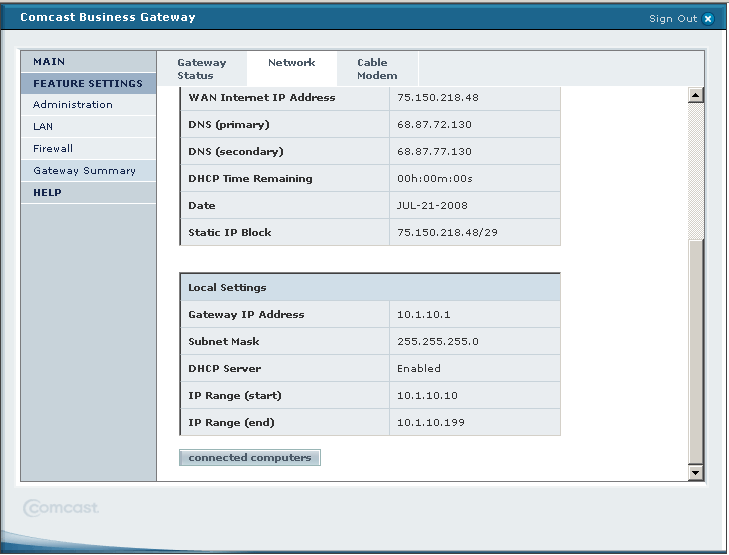
Task: Click the primary DNS value 68.87.72.130
Action: 434,125
